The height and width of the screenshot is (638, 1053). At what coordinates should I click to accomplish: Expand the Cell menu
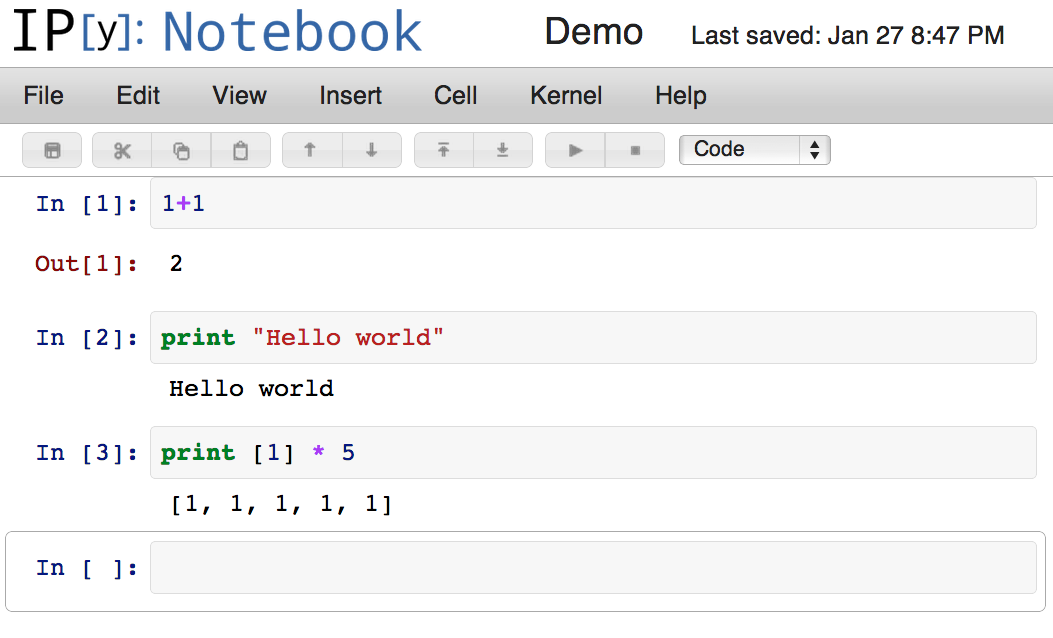455,96
